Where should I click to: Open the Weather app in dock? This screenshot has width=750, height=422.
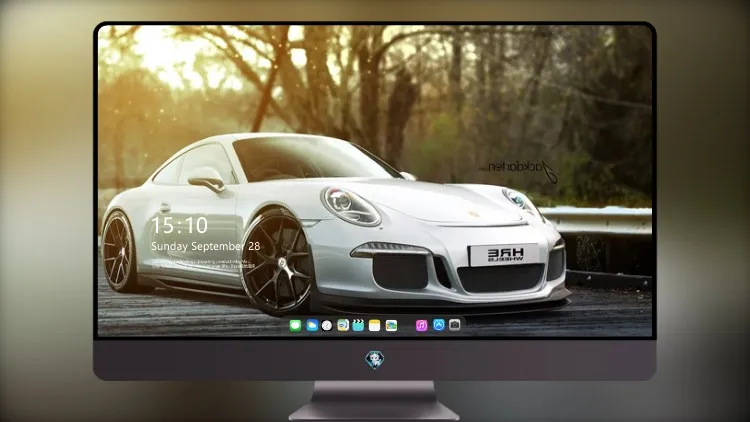tap(312, 325)
